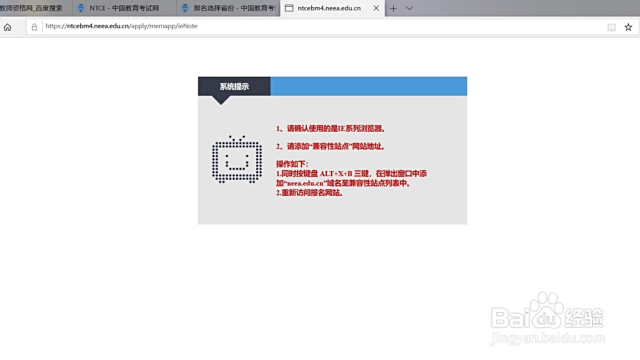Viewport: 640px width, 360px height.
Task: Open reading view from address bar
Action: tap(611, 27)
